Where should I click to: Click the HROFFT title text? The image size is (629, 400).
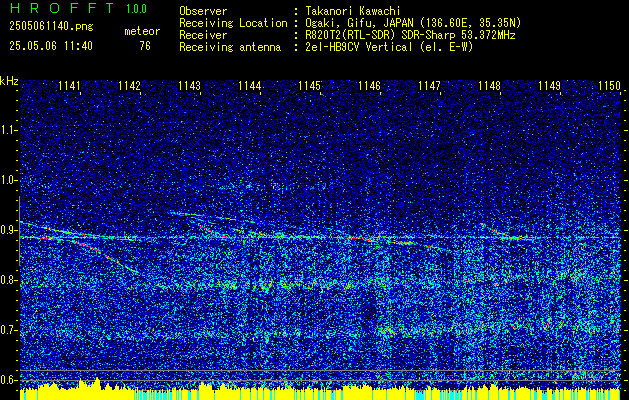(x=62, y=8)
